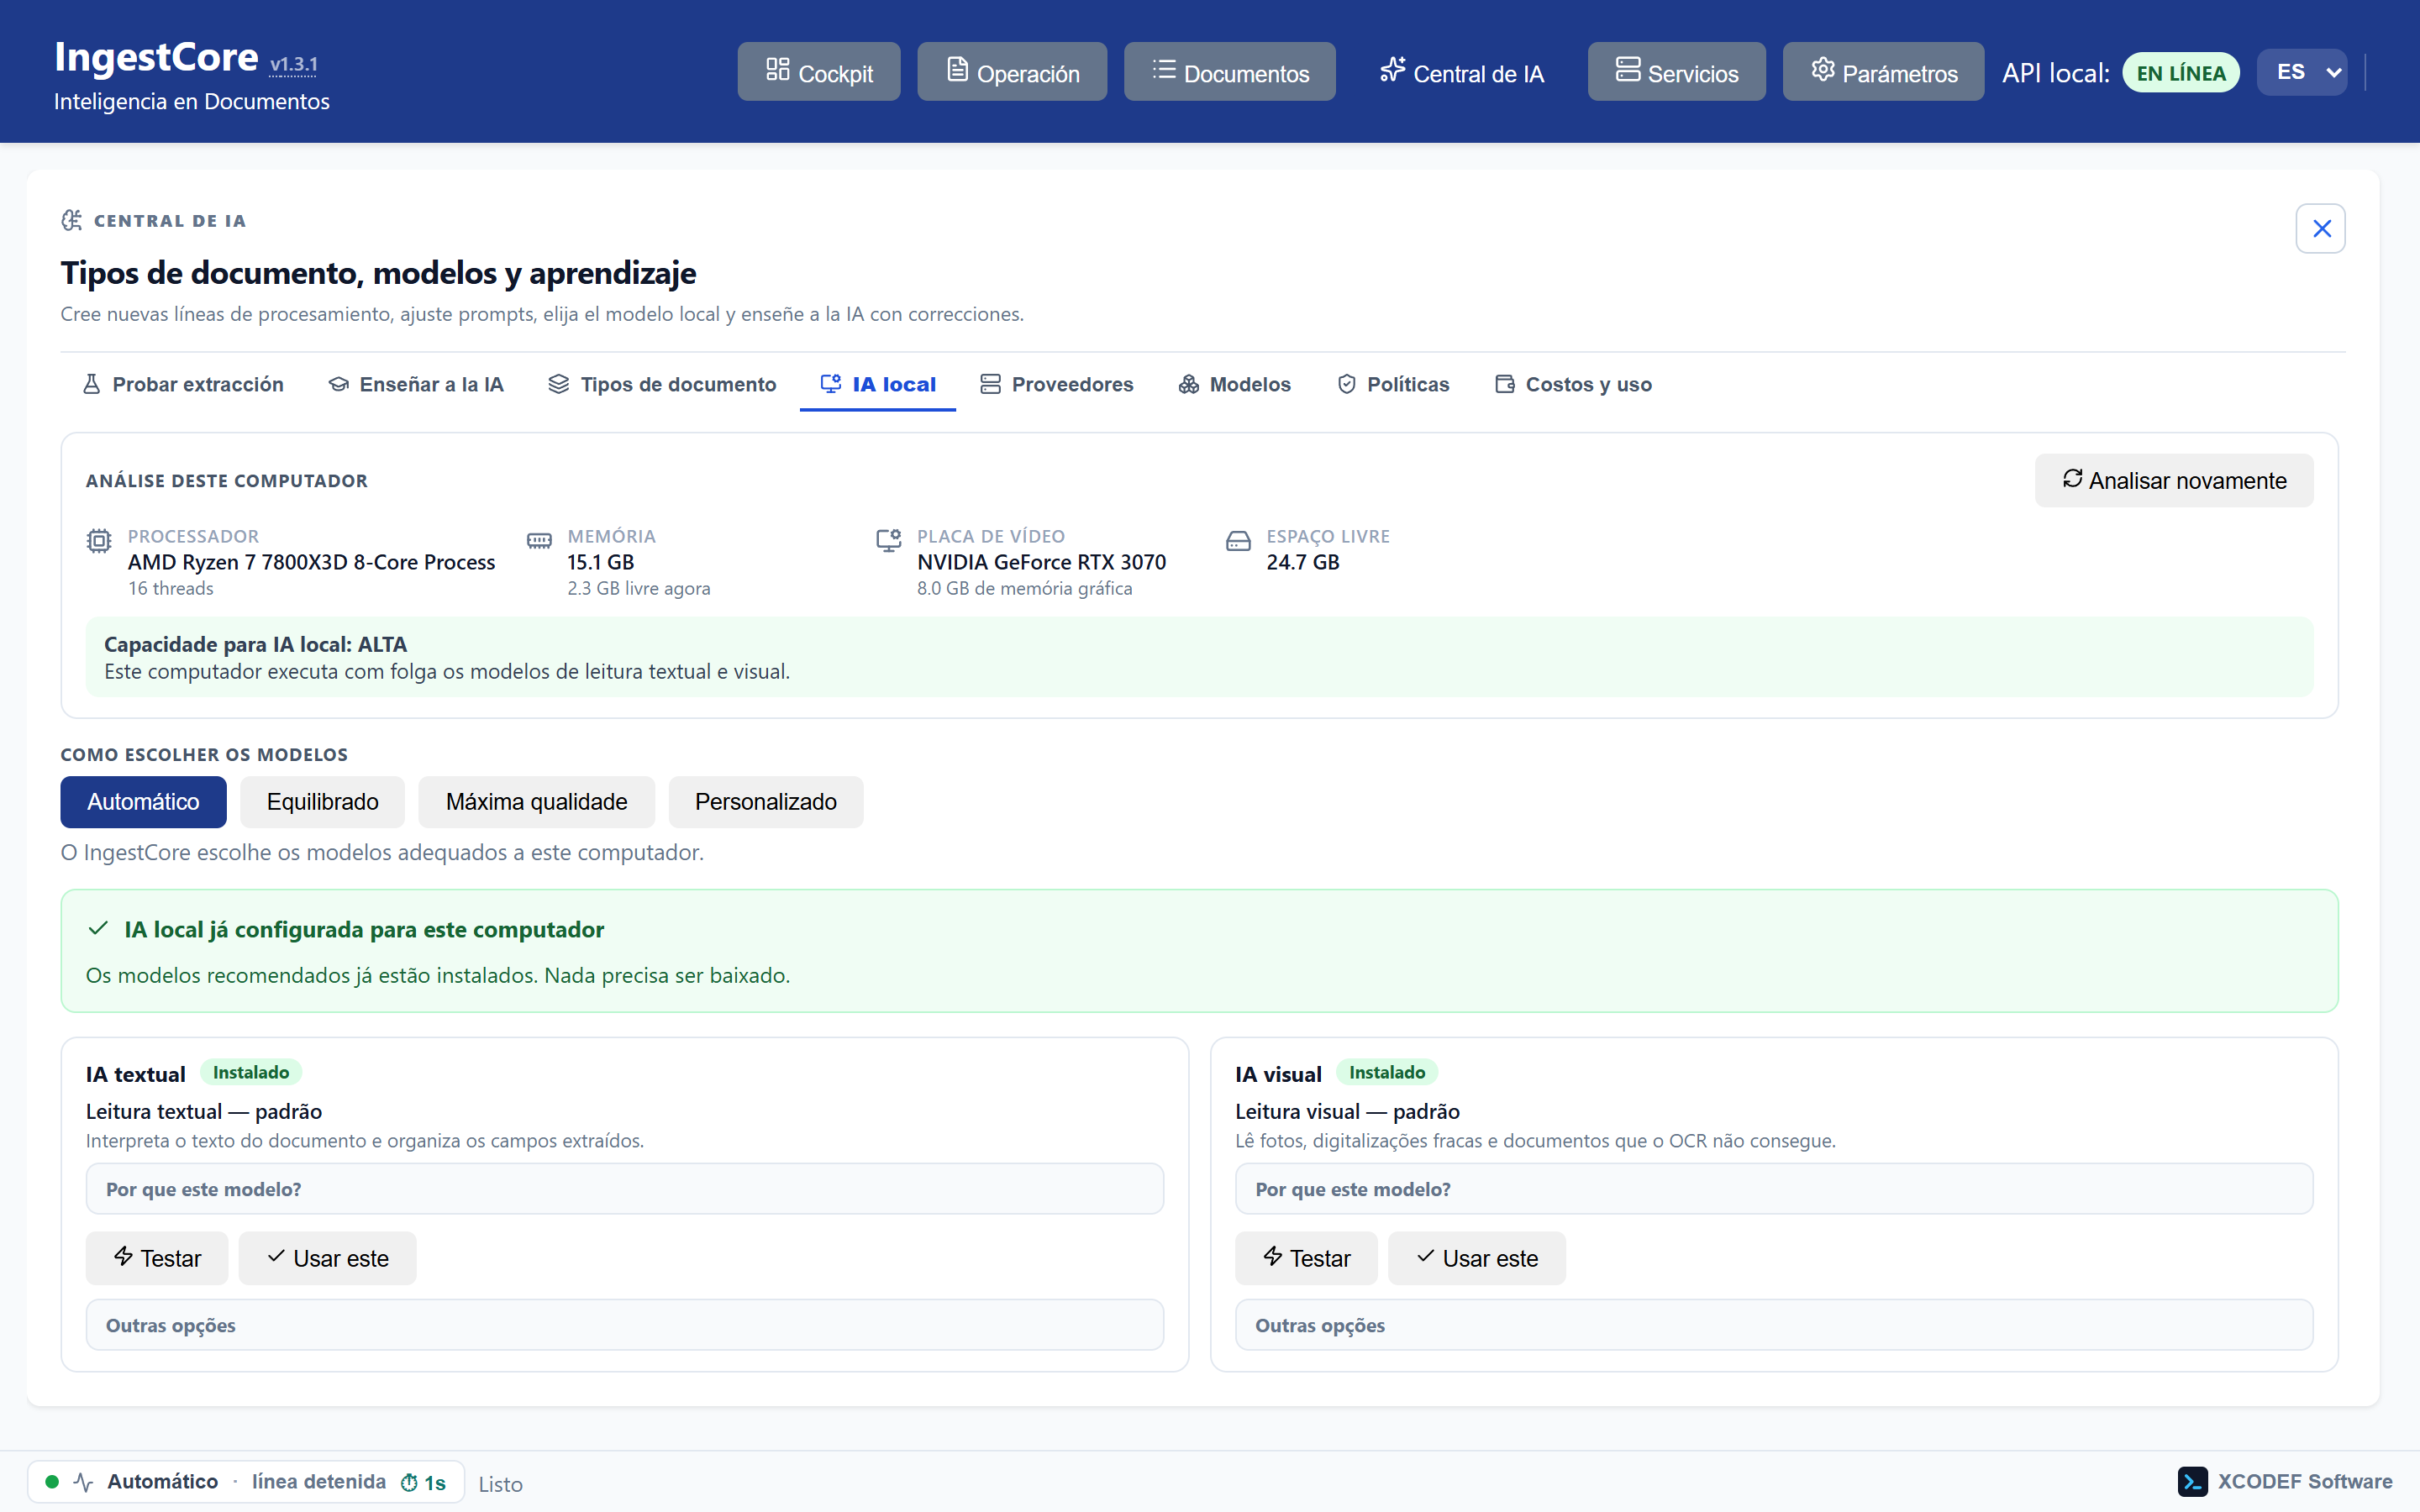Click the graduation cap icon on Enseñar a la IA
Image resolution: width=2420 pixels, height=1512 pixels.
(338, 384)
